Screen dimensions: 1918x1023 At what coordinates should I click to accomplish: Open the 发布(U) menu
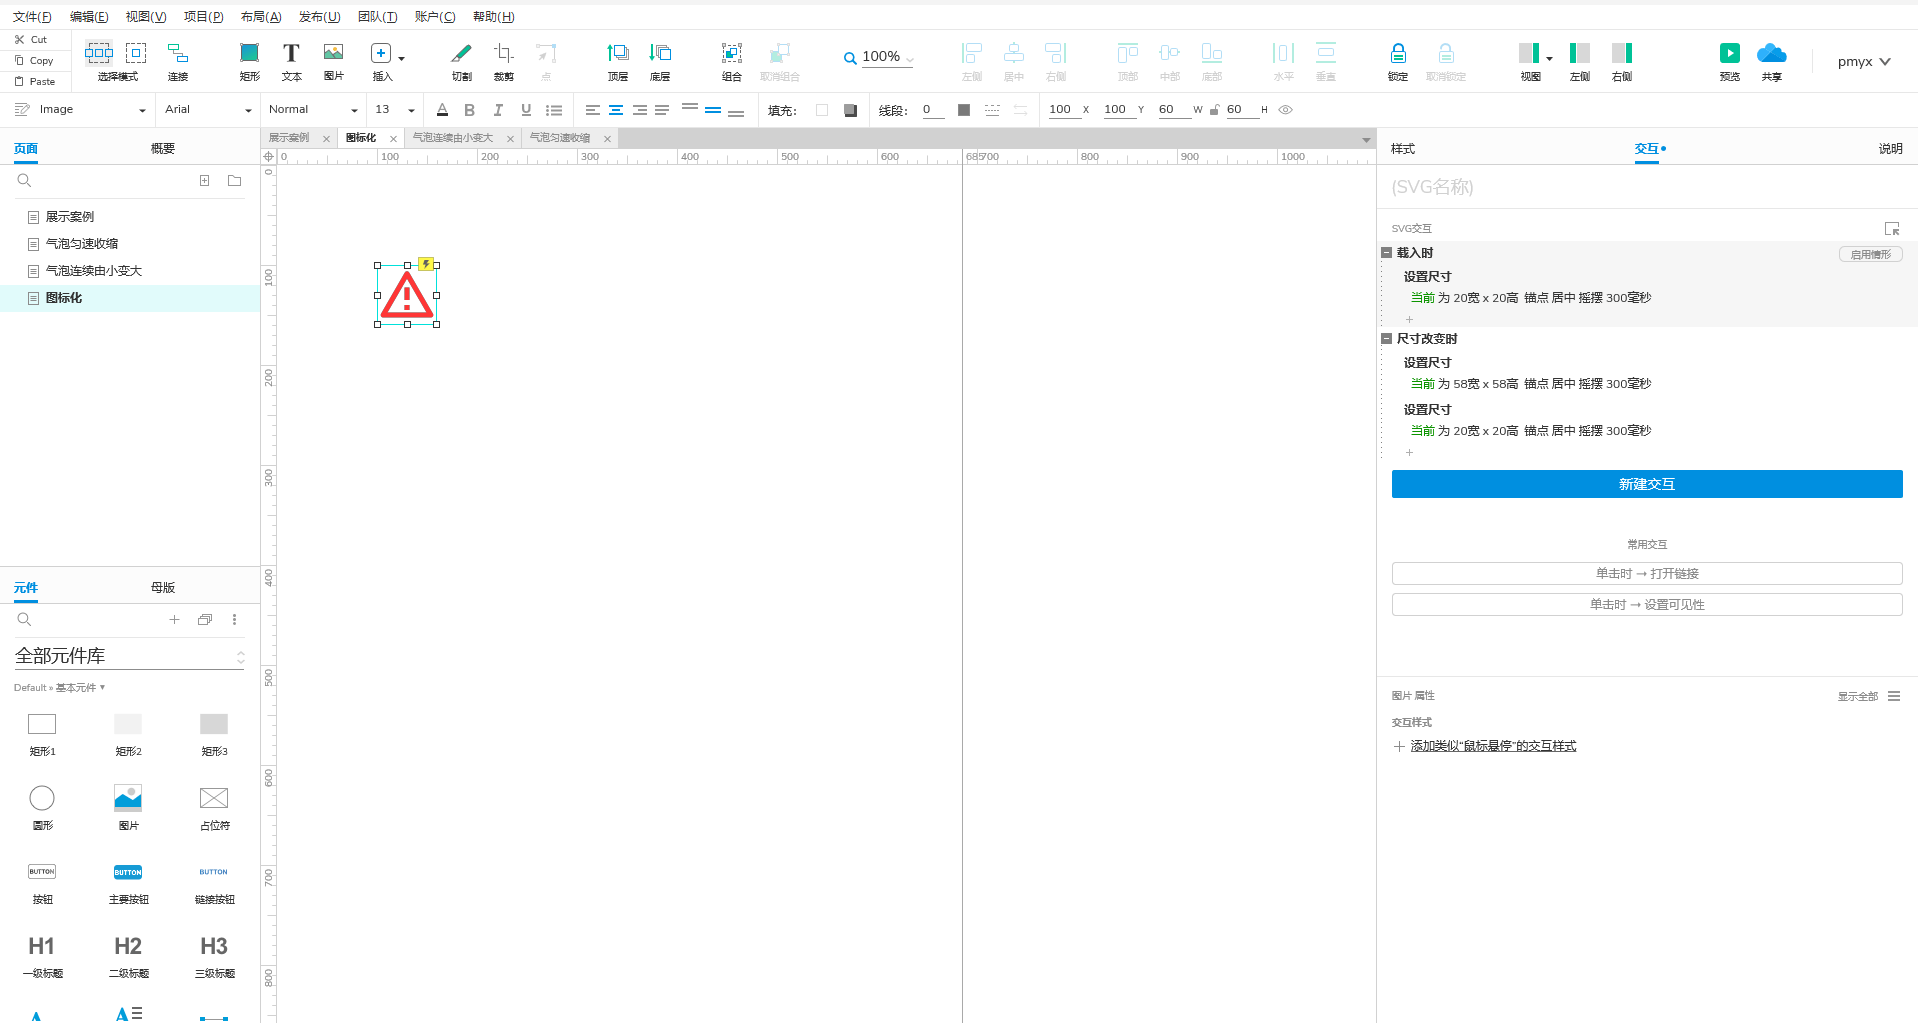click(x=320, y=17)
